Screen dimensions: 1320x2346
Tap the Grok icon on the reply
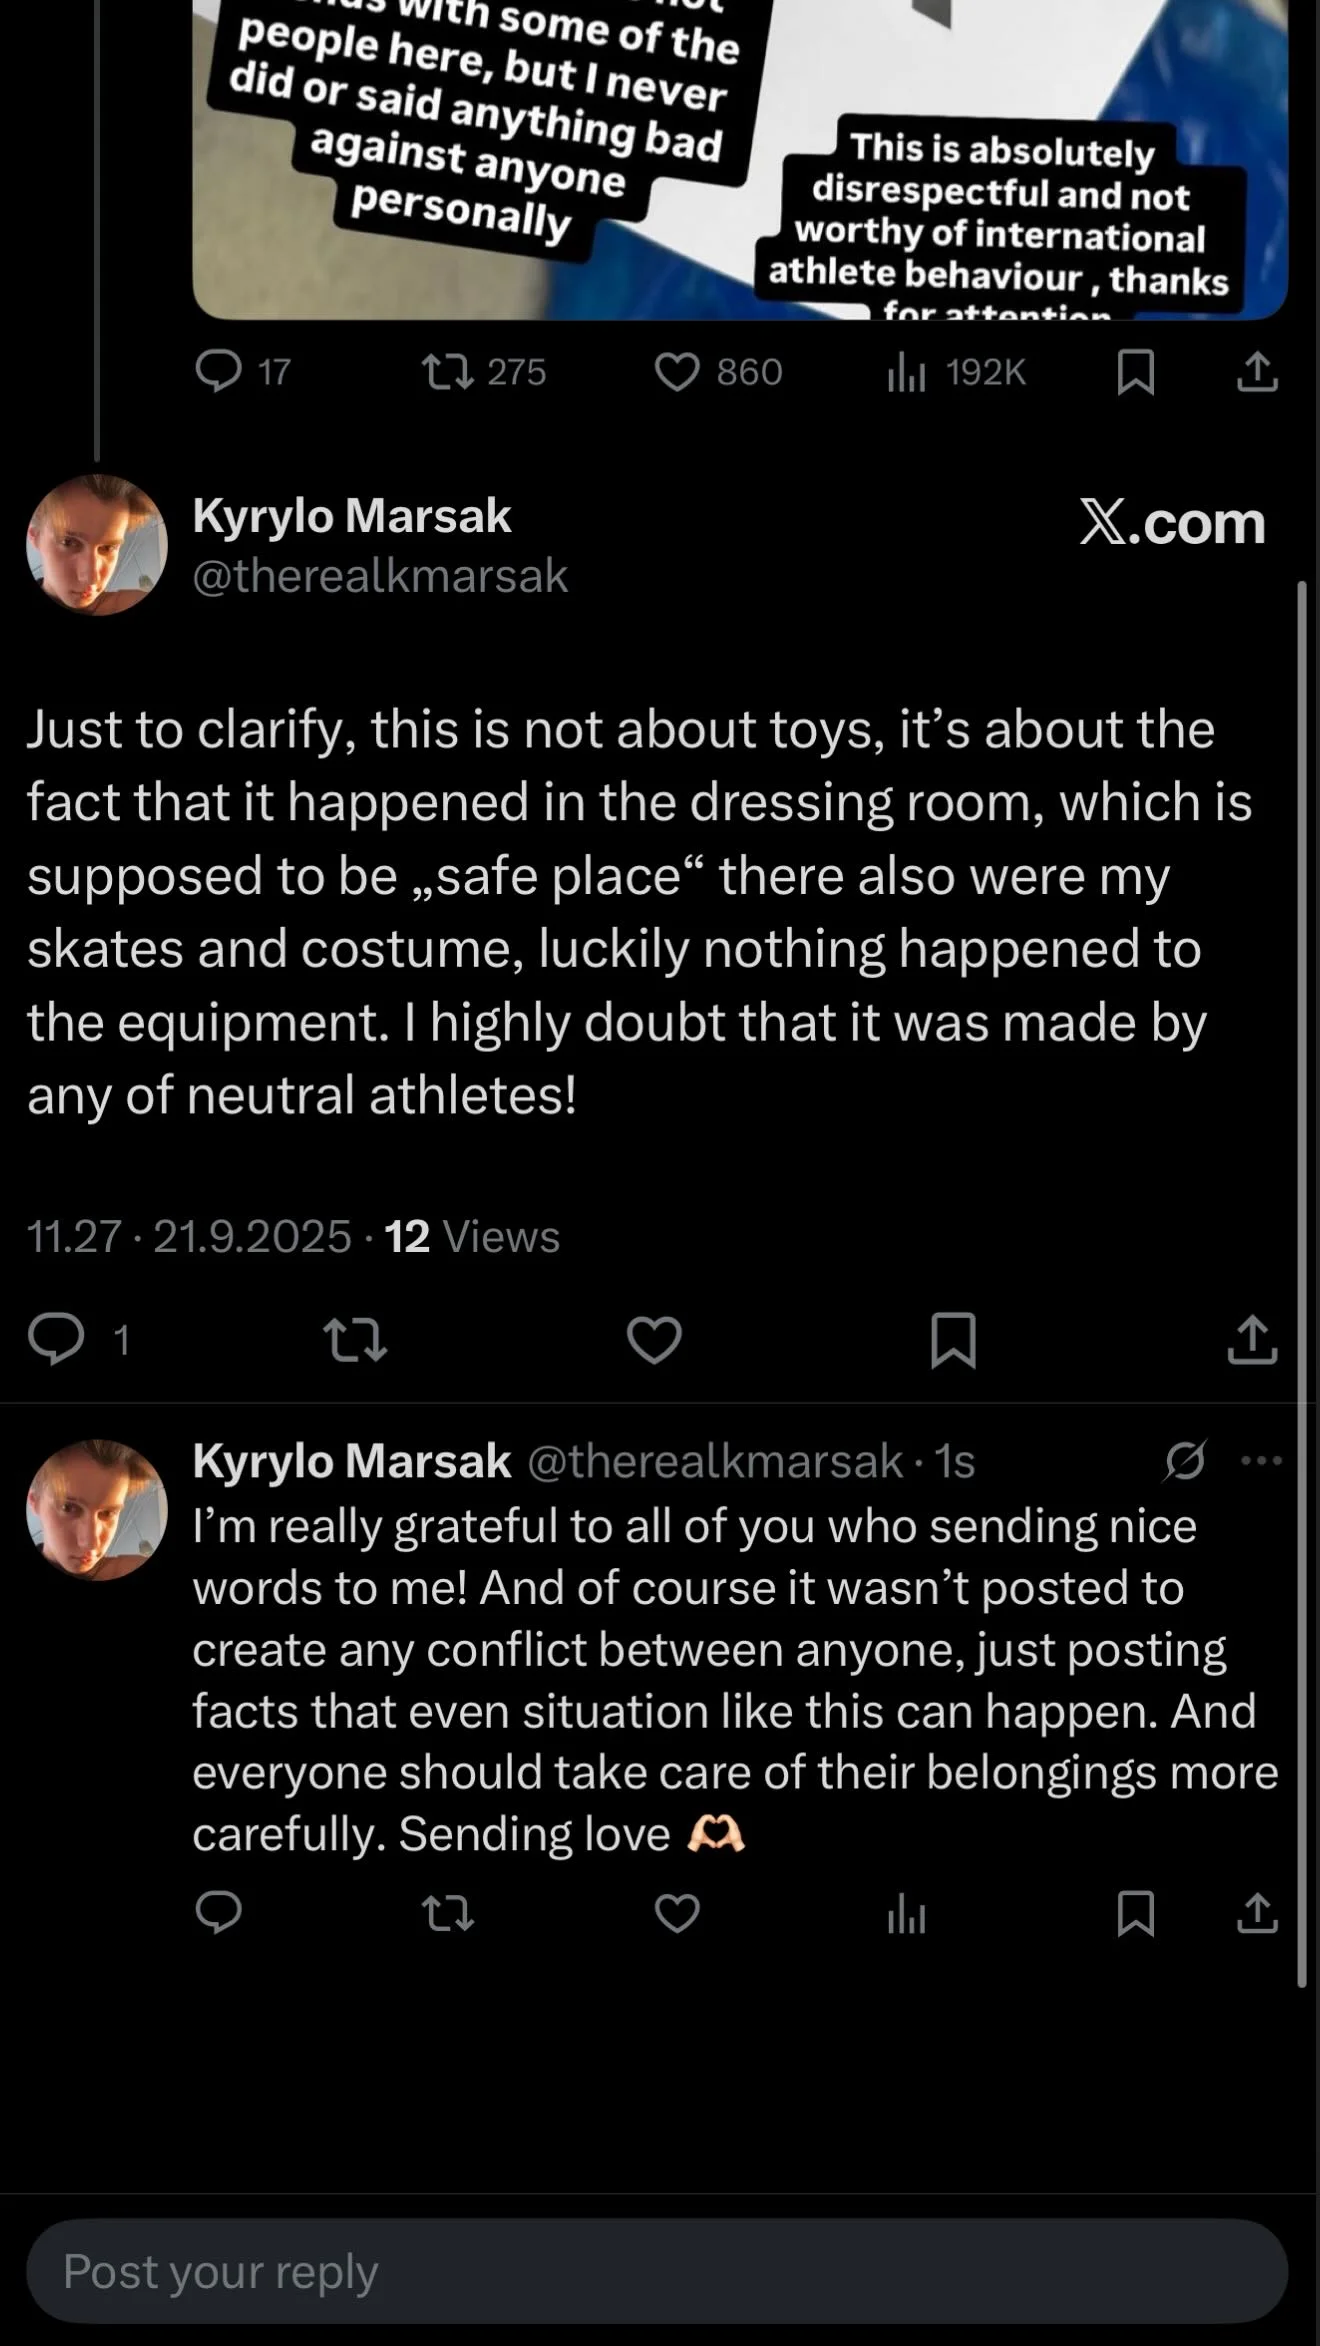tap(1185, 1461)
